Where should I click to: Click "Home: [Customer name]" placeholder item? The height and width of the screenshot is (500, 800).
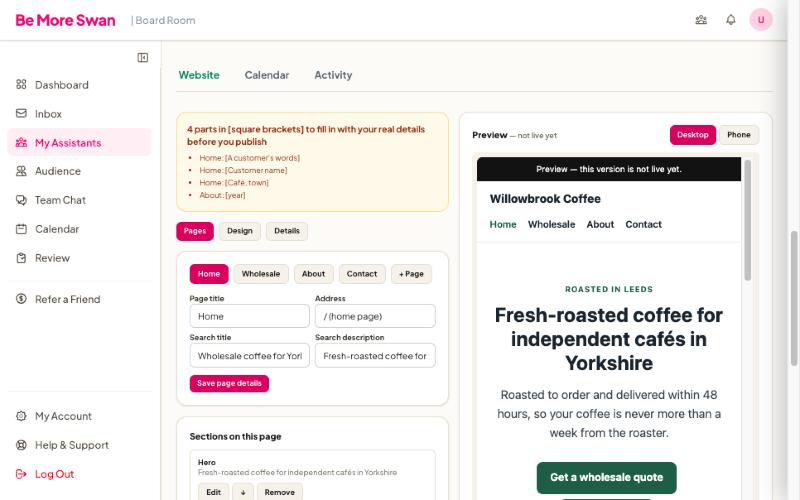[x=243, y=170]
